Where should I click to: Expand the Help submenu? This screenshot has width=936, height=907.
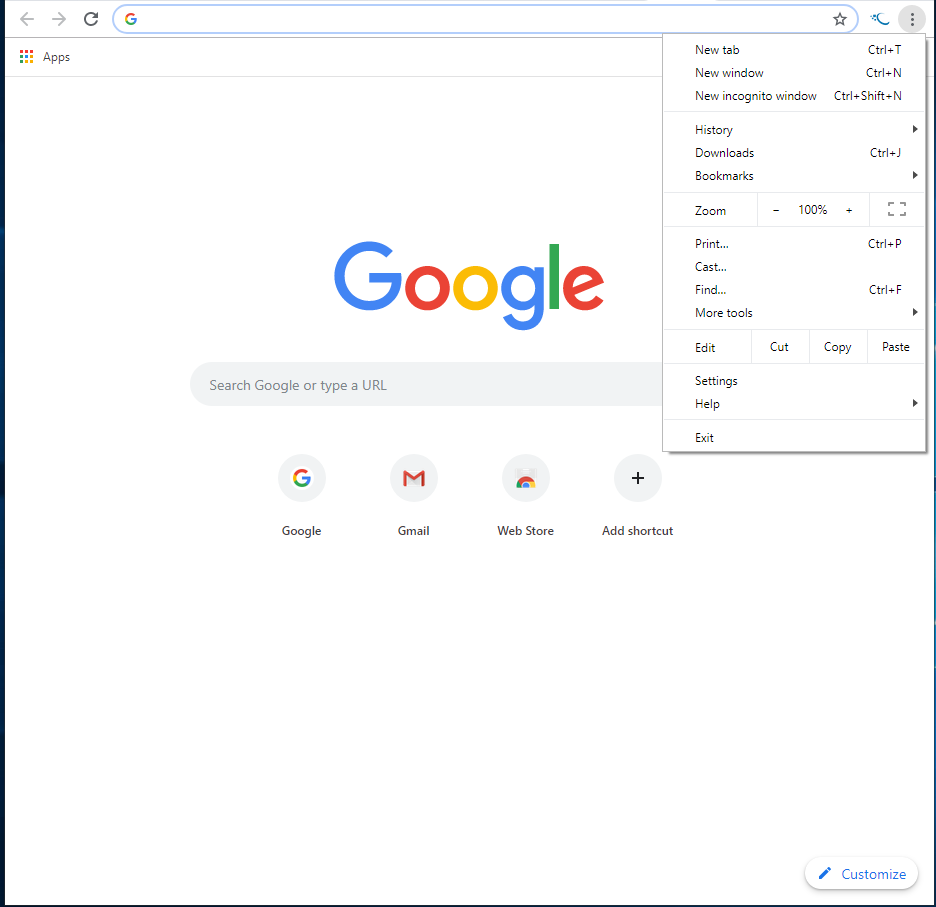click(794, 404)
